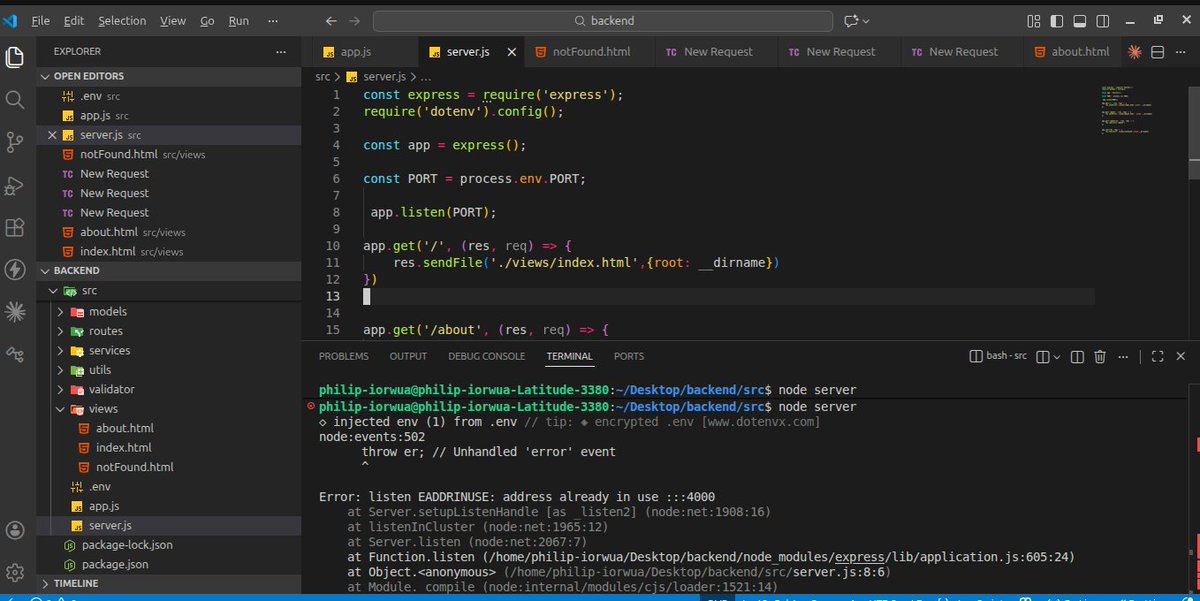The image size is (1200, 601).
Task: Open the Source Control view
Action: (15, 143)
